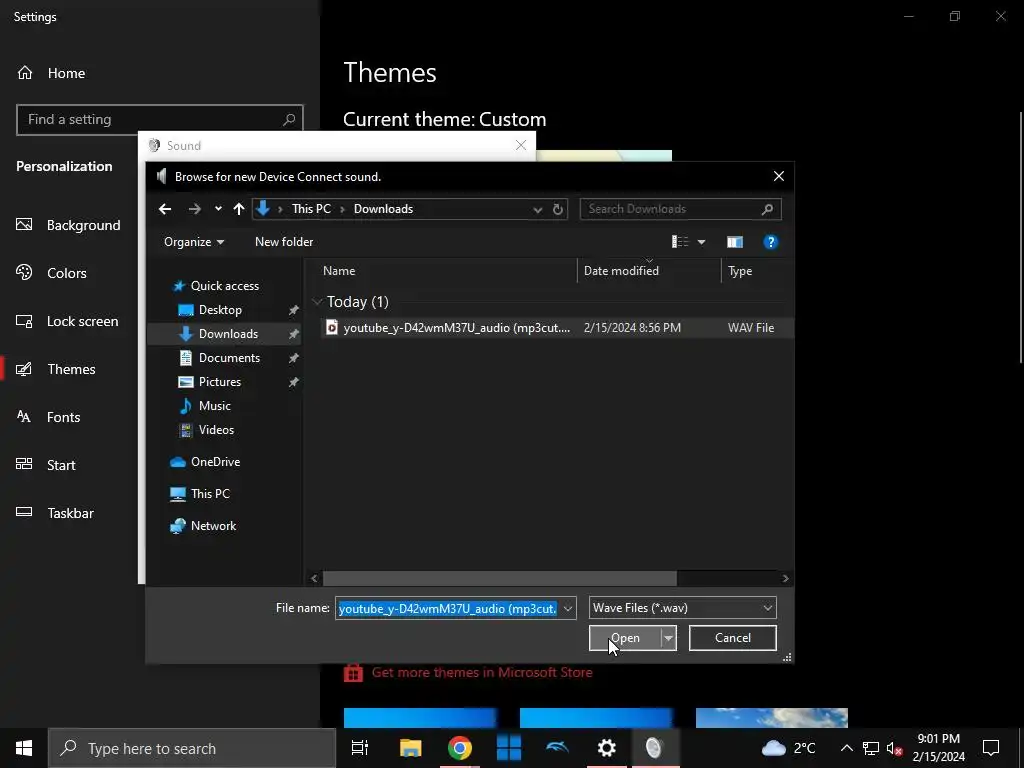
Task: Click the taskbar Type here to search box
Action: pyautogui.click(x=192, y=748)
